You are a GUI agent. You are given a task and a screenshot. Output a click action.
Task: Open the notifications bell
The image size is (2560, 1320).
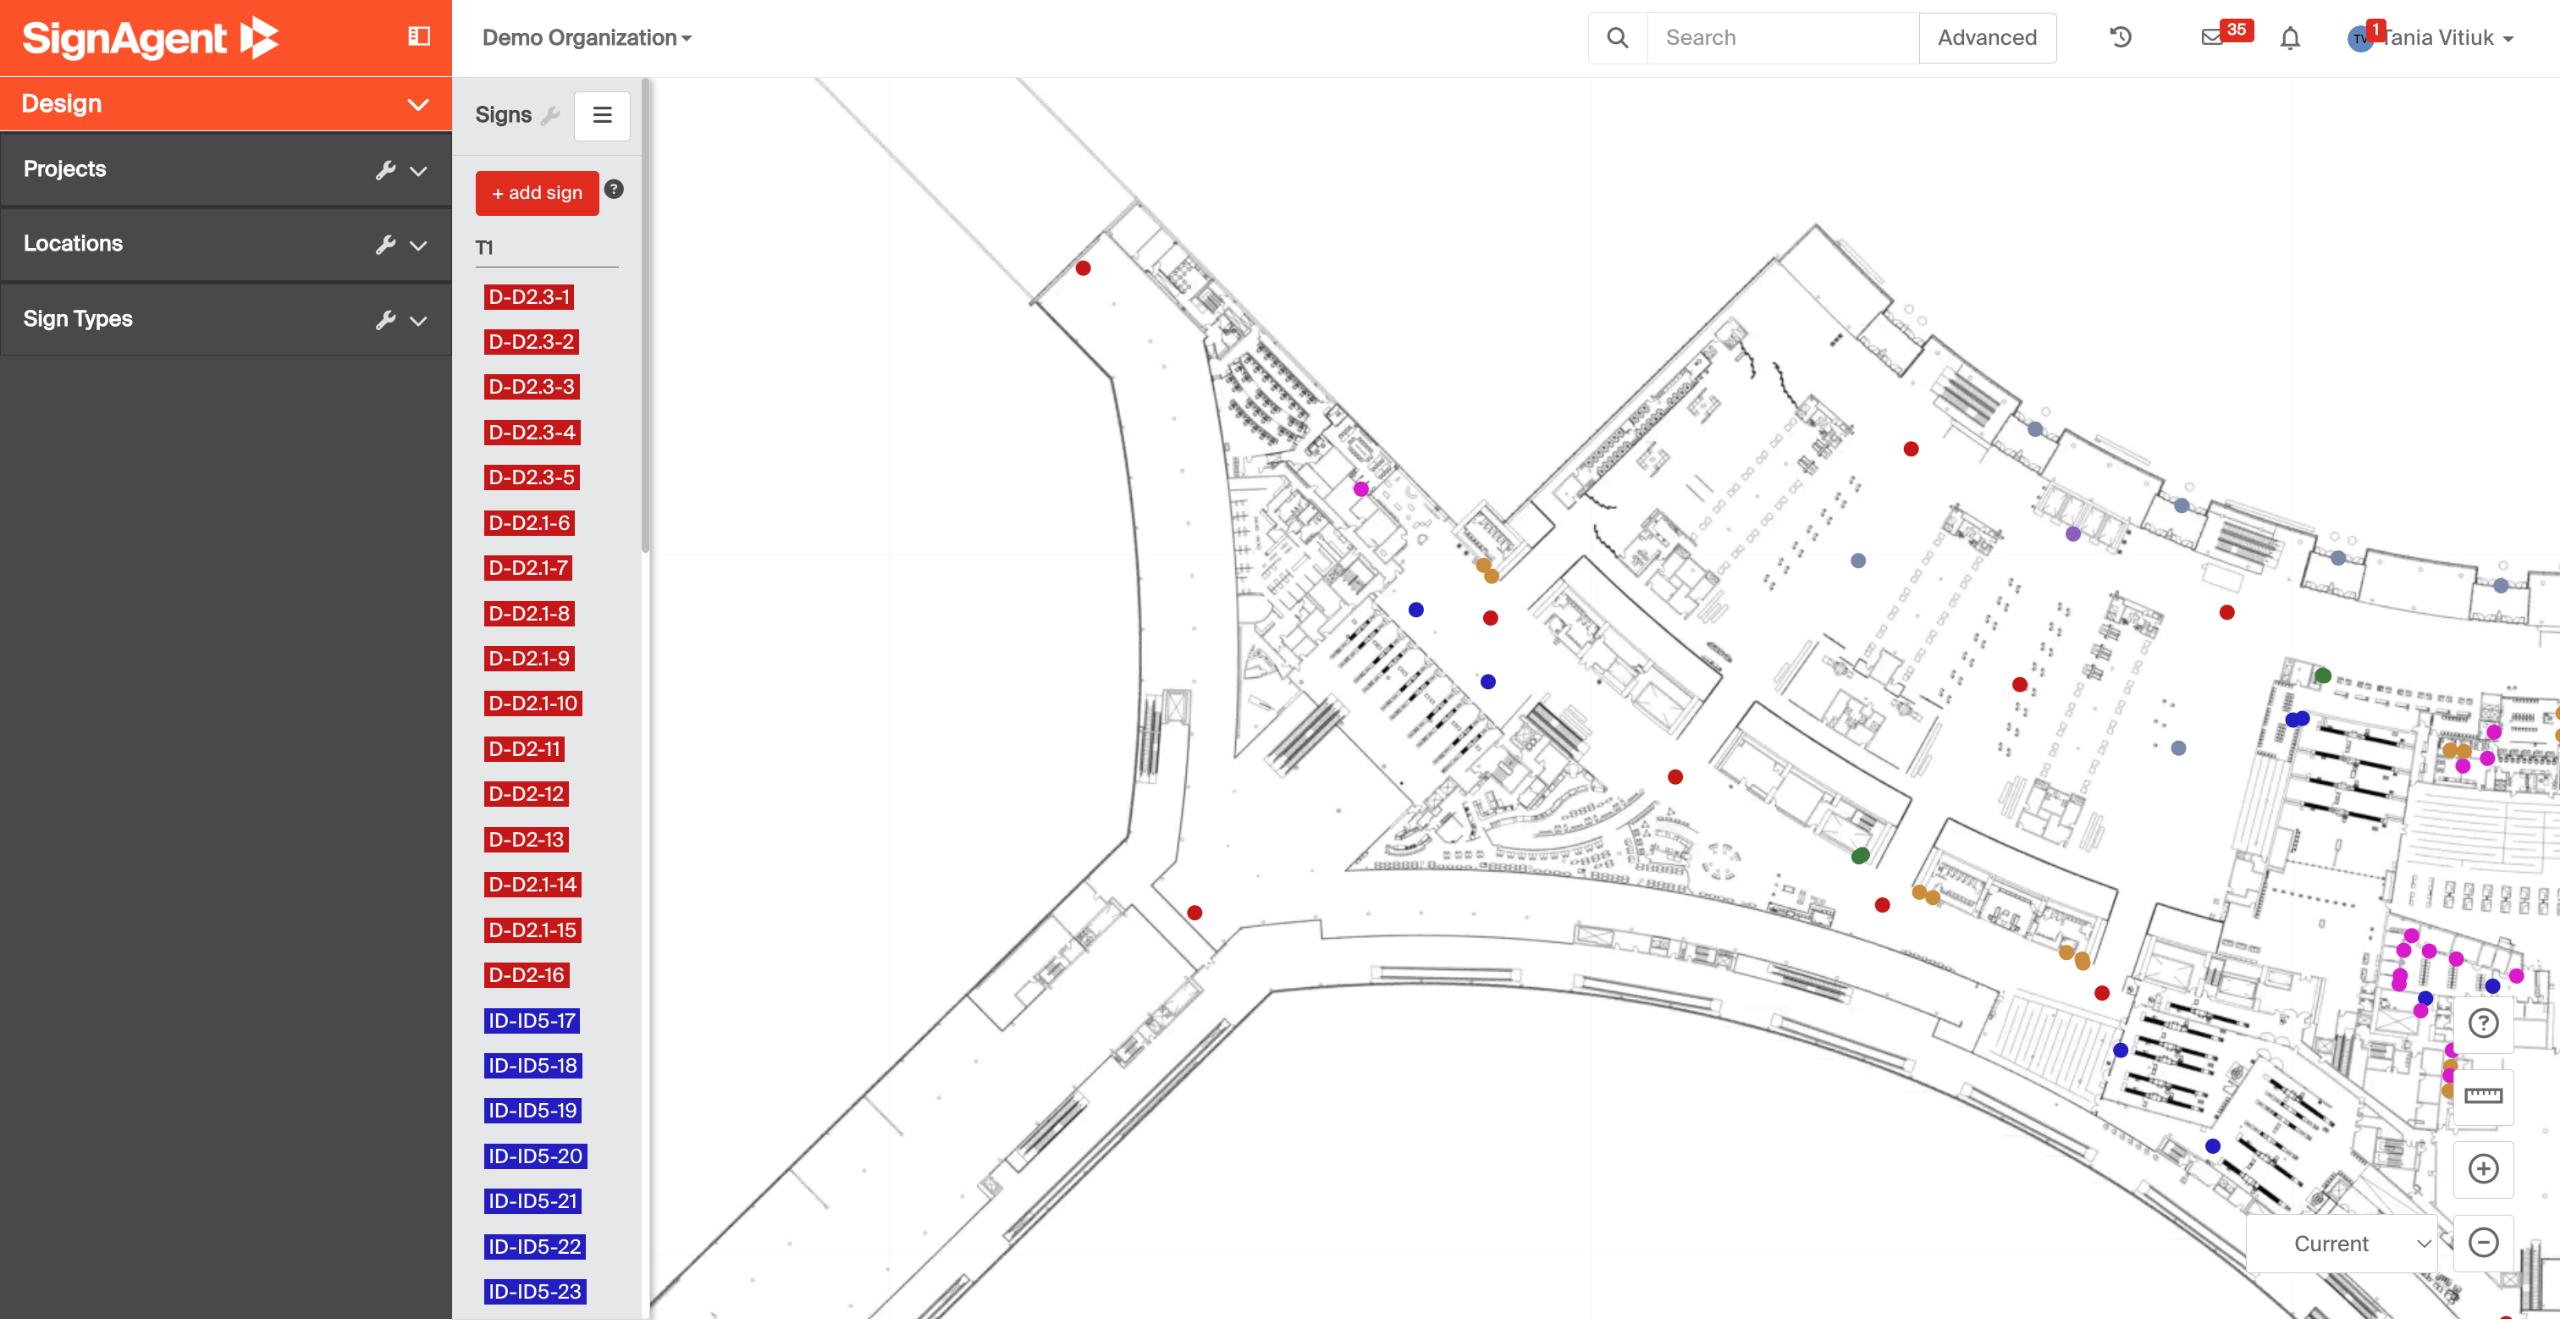2290,38
